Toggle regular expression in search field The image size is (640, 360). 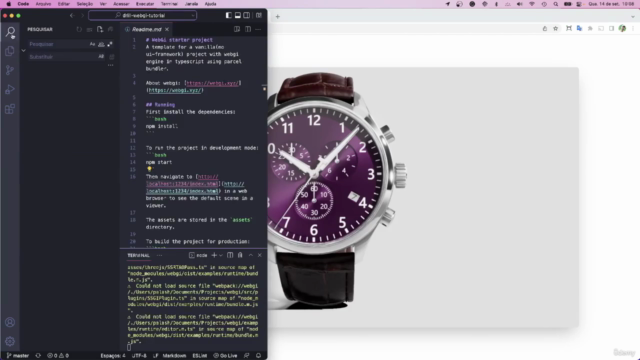(x=110, y=44)
